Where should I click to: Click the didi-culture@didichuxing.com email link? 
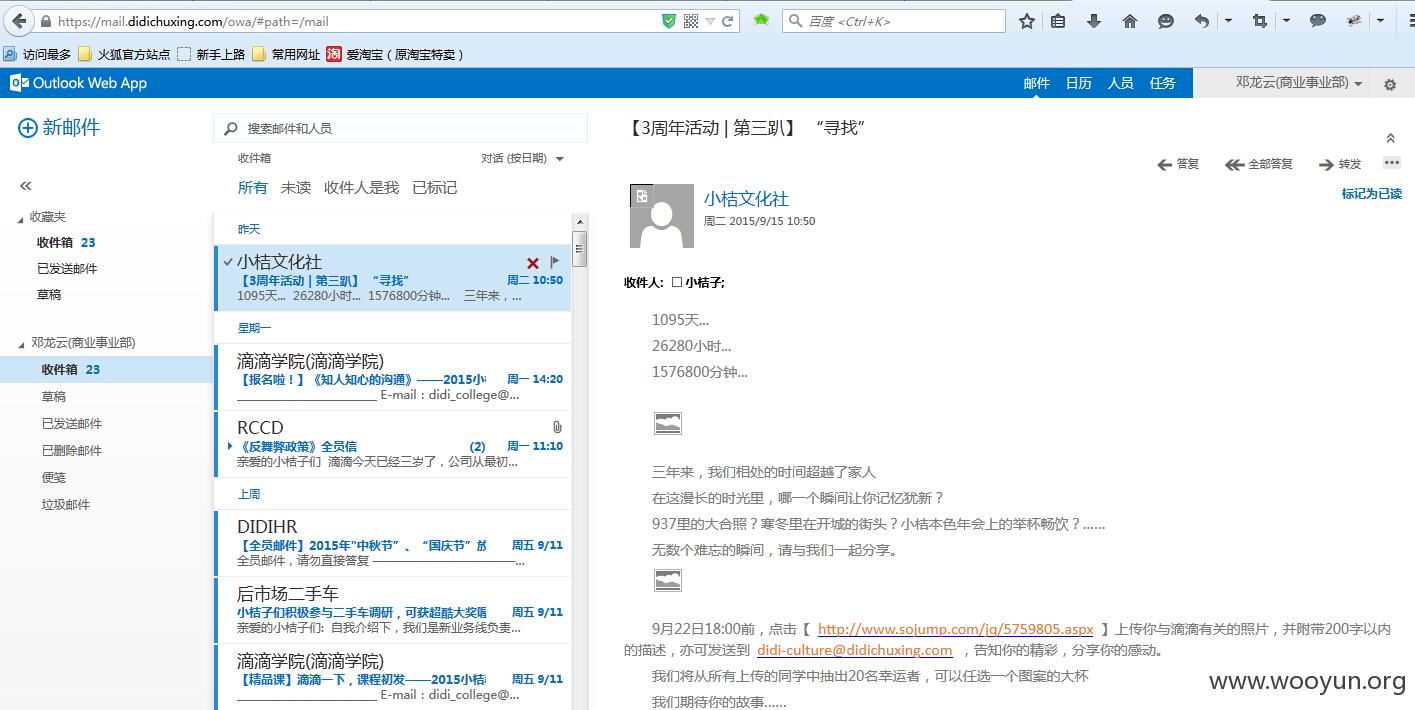(854, 650)
